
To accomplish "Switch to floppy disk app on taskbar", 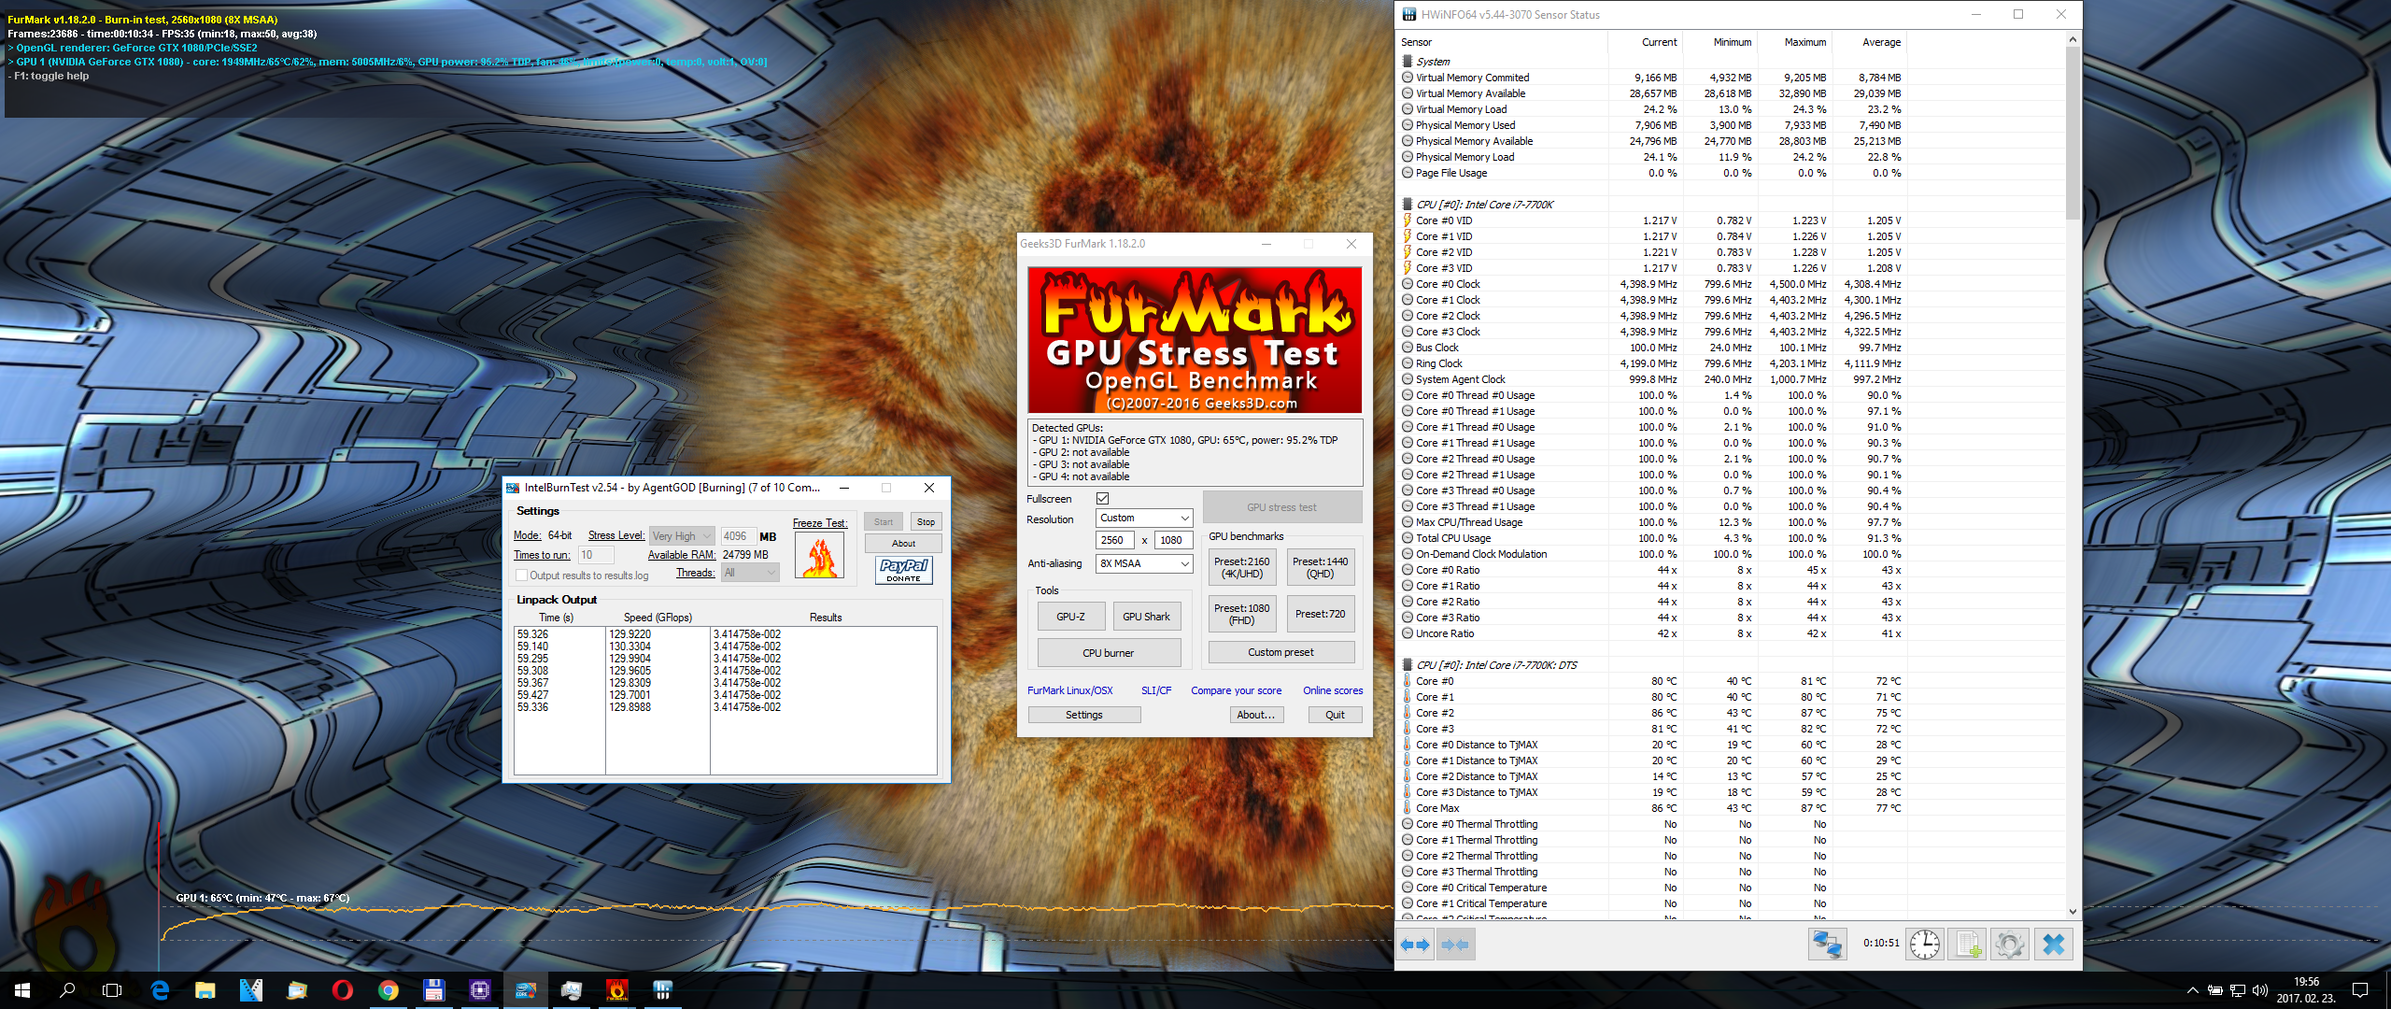I will (x=434, y=990).
